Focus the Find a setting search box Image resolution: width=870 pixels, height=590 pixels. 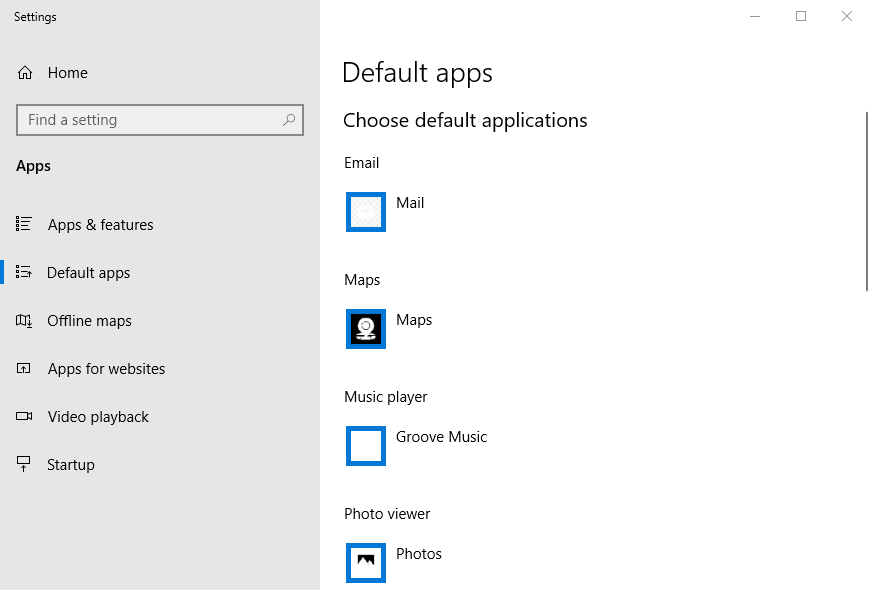150,120
